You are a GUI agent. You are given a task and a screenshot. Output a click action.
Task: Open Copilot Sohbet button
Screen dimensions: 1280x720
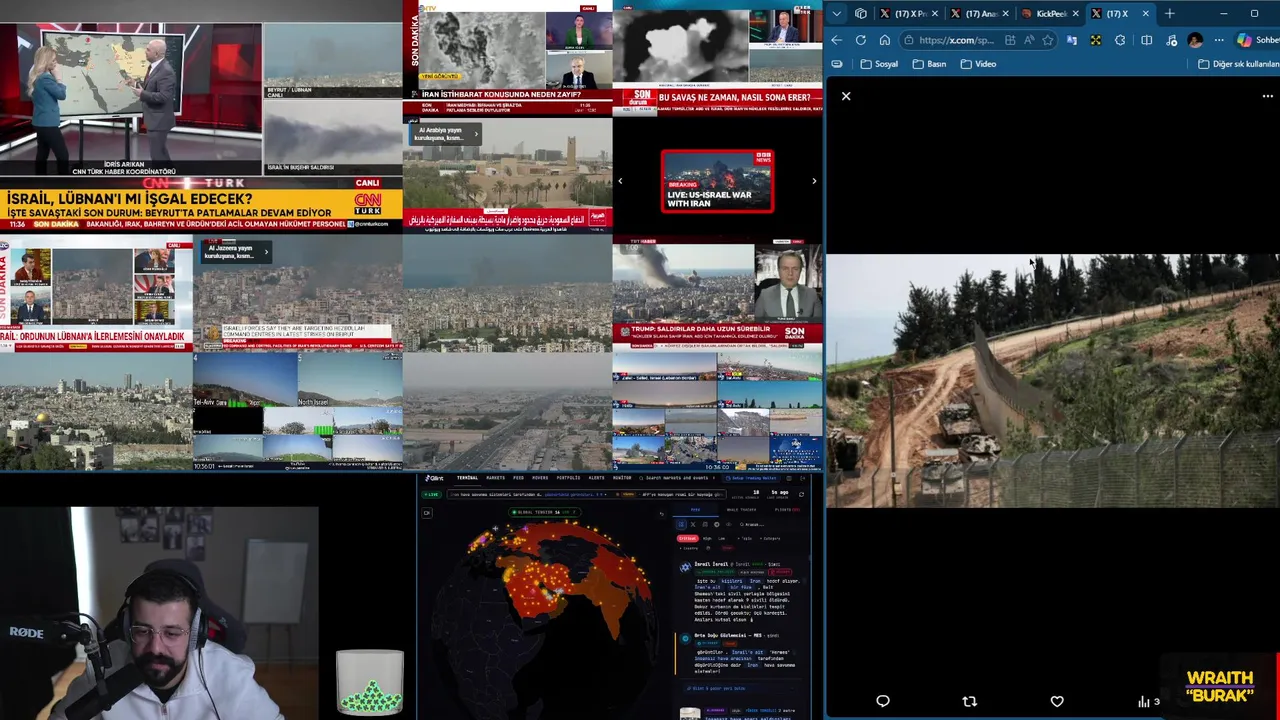point(1257,40)
